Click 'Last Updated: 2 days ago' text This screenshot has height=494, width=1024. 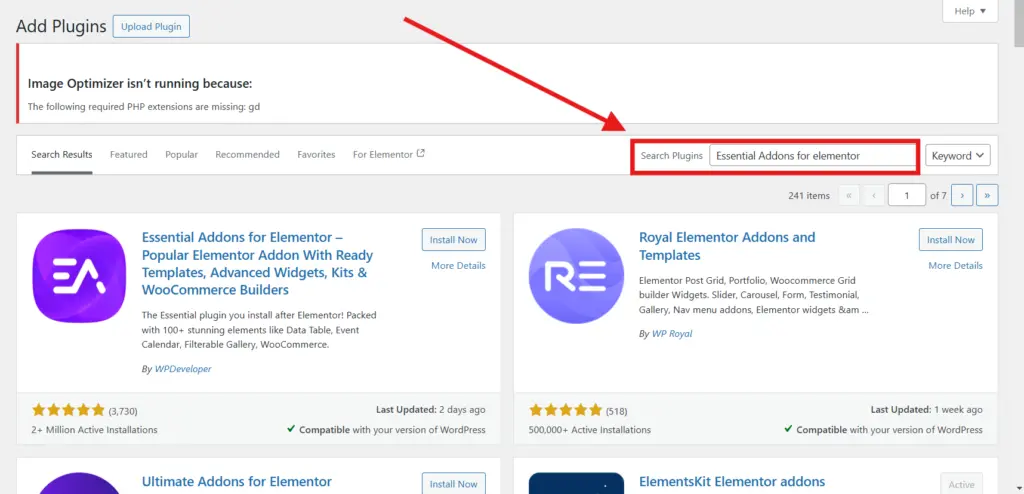point(430,410)
